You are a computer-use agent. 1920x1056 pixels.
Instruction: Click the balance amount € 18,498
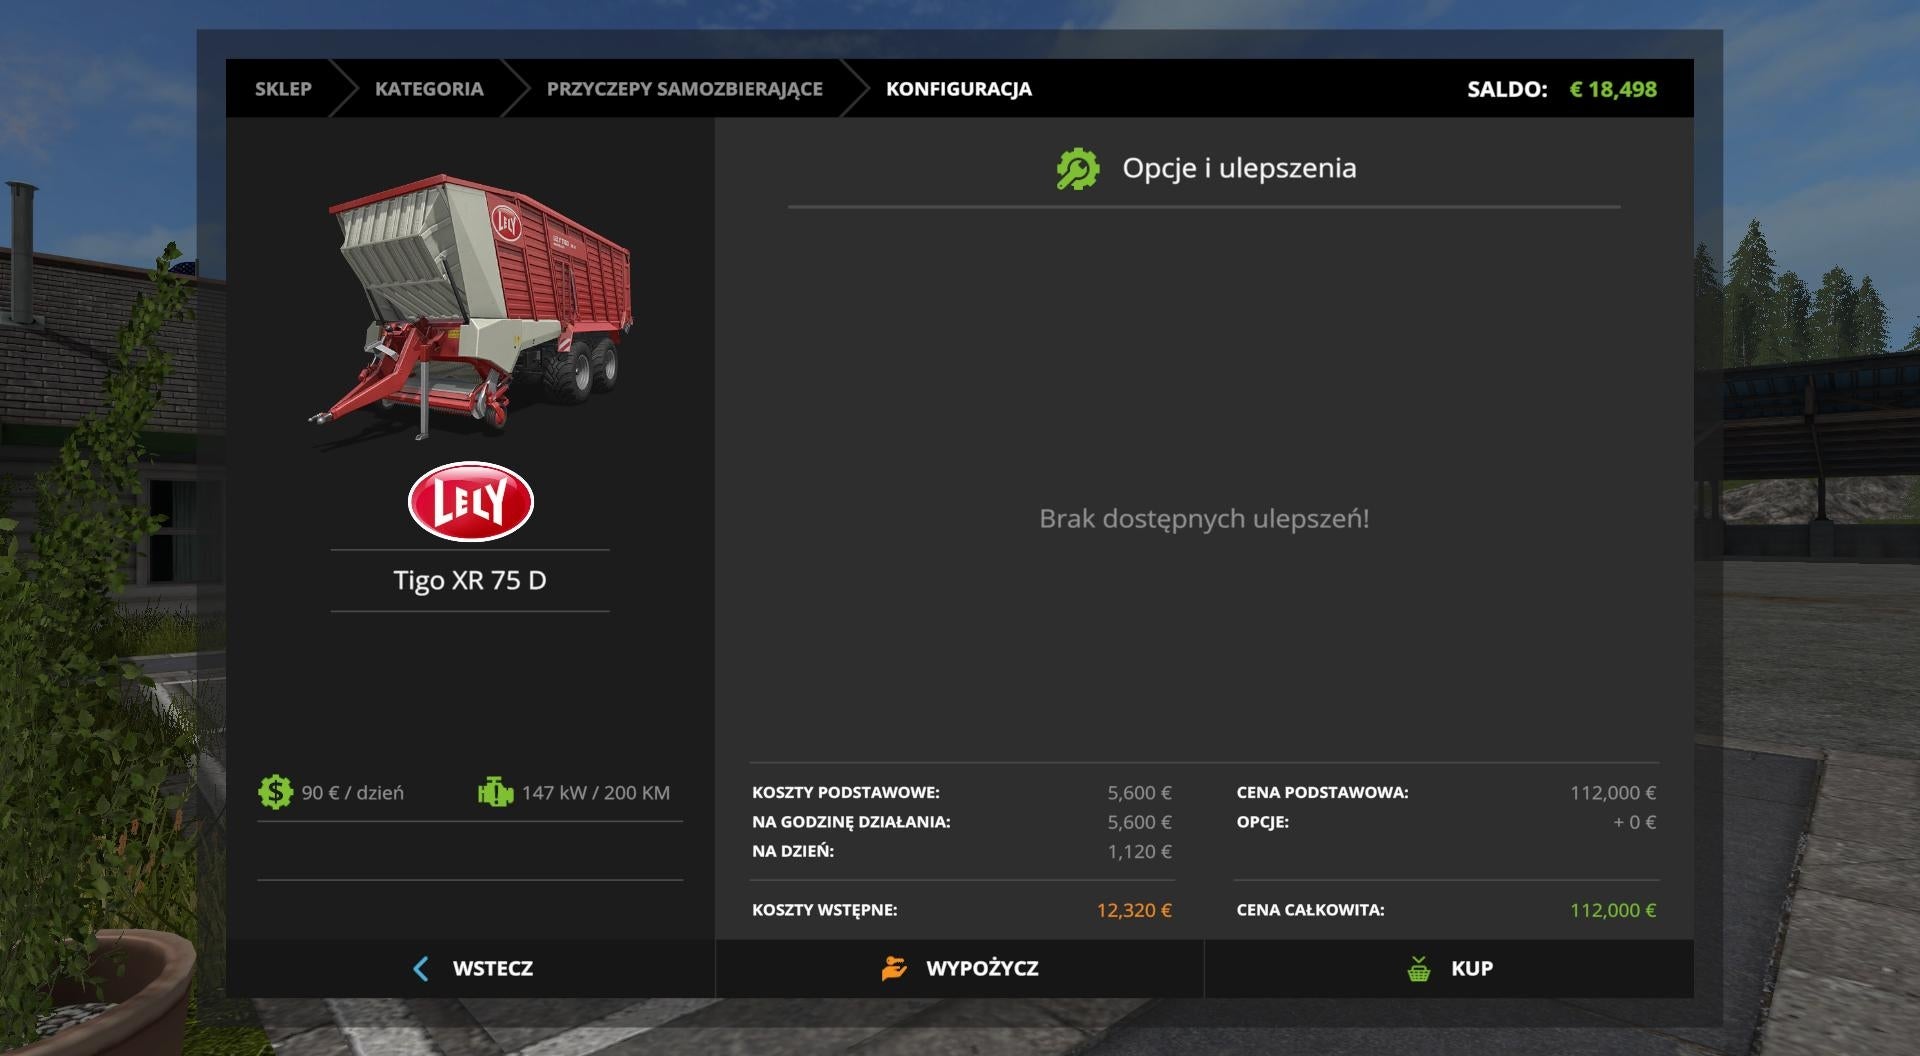(1613, 89)
